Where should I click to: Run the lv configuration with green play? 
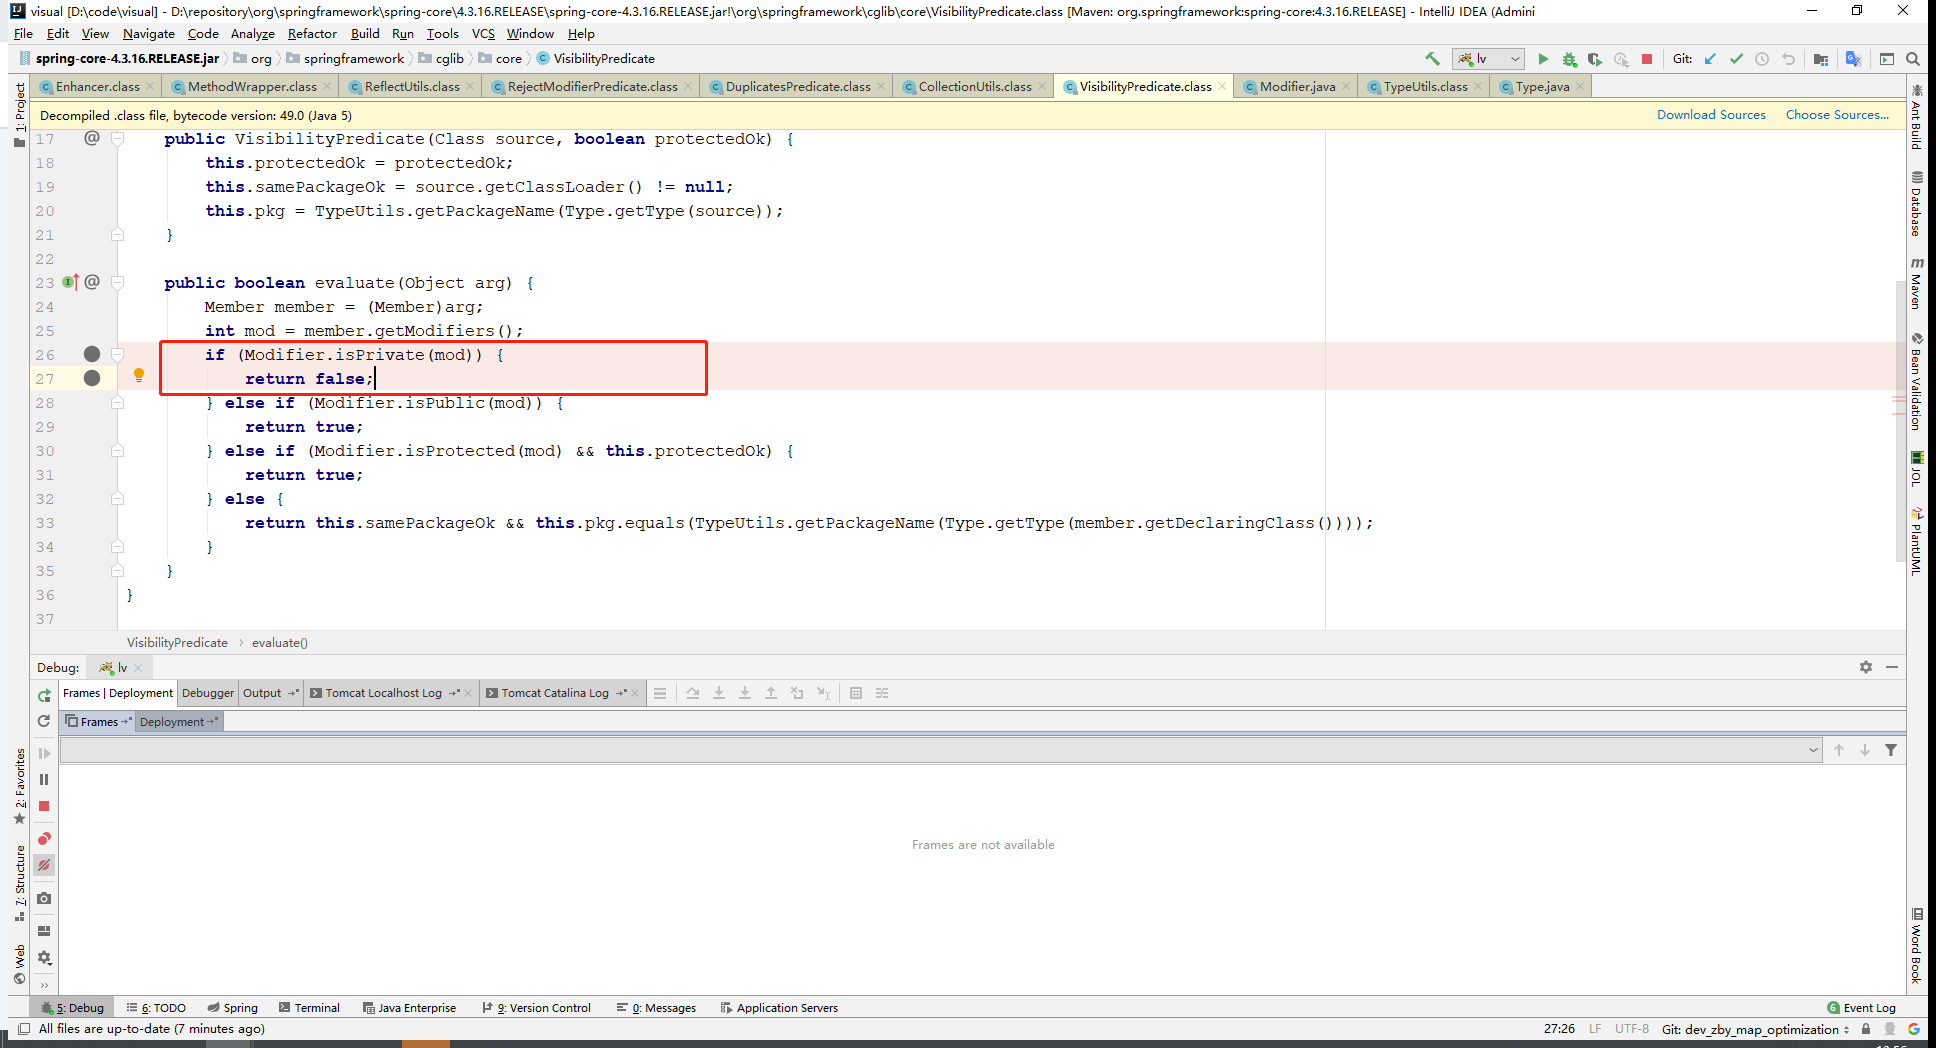[x=1543, y=59]
